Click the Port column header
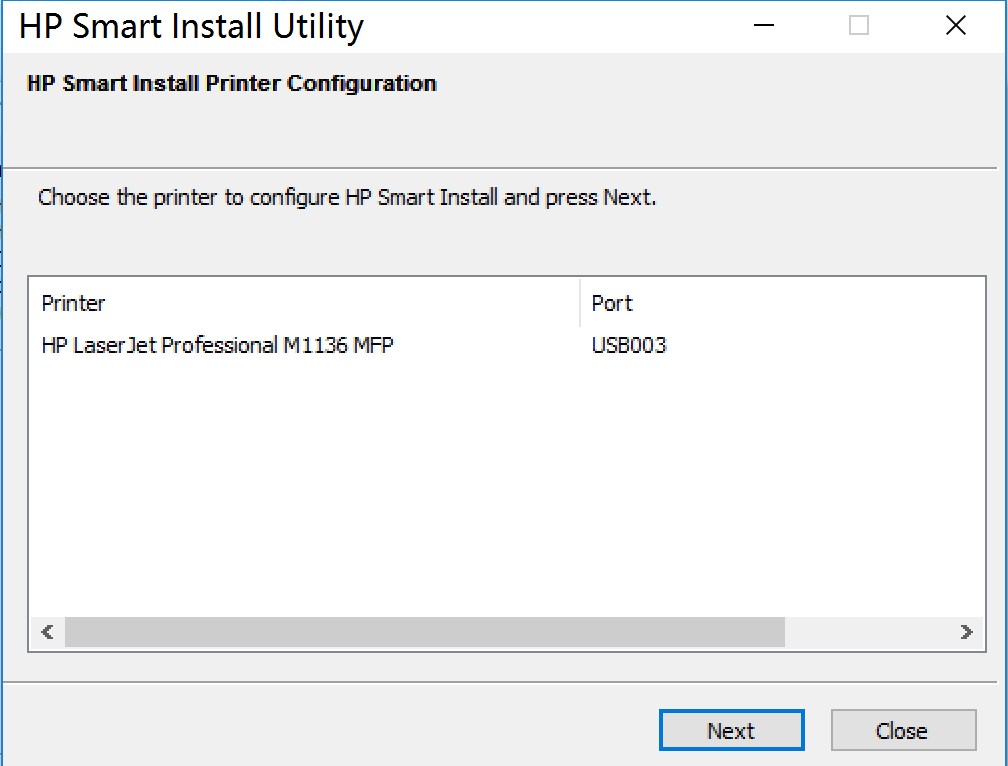The height and width of the screenshot is (766, 1008). click(782, 303)
